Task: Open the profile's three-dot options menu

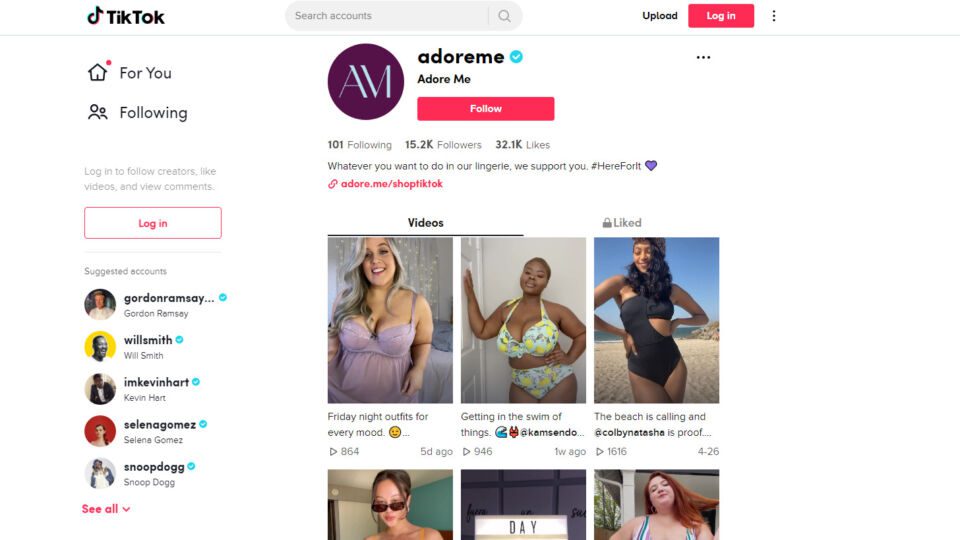Action: [703, 58]
